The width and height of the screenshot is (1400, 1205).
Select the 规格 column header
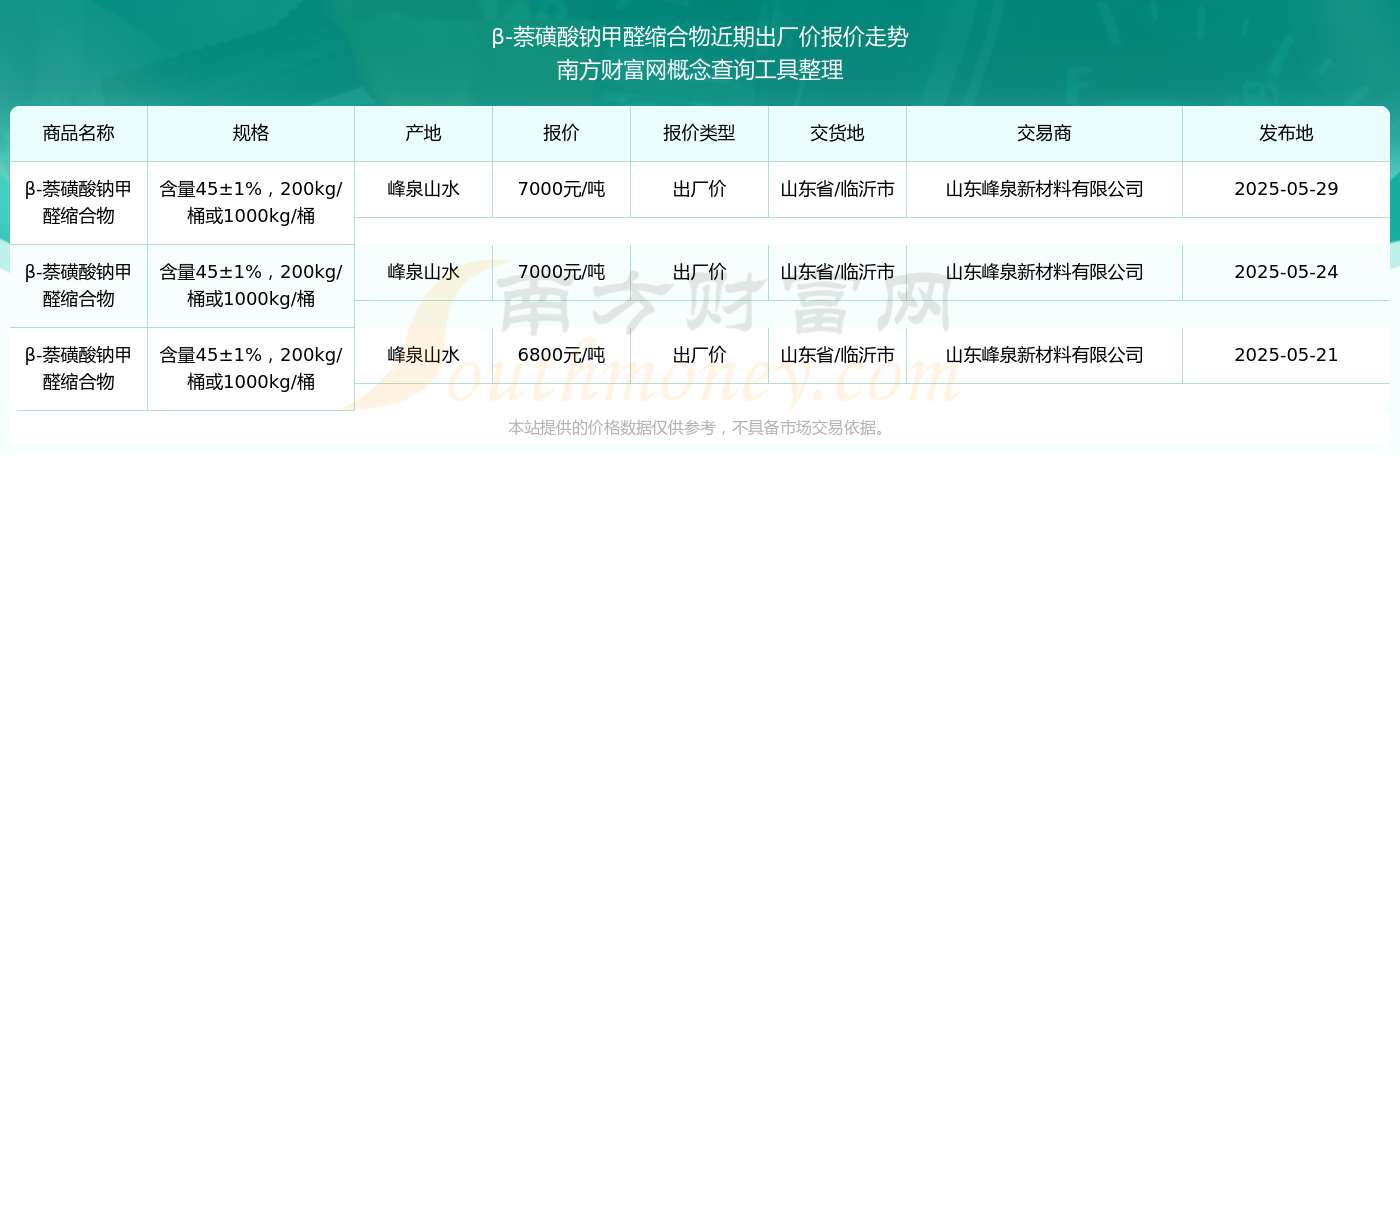251,133
